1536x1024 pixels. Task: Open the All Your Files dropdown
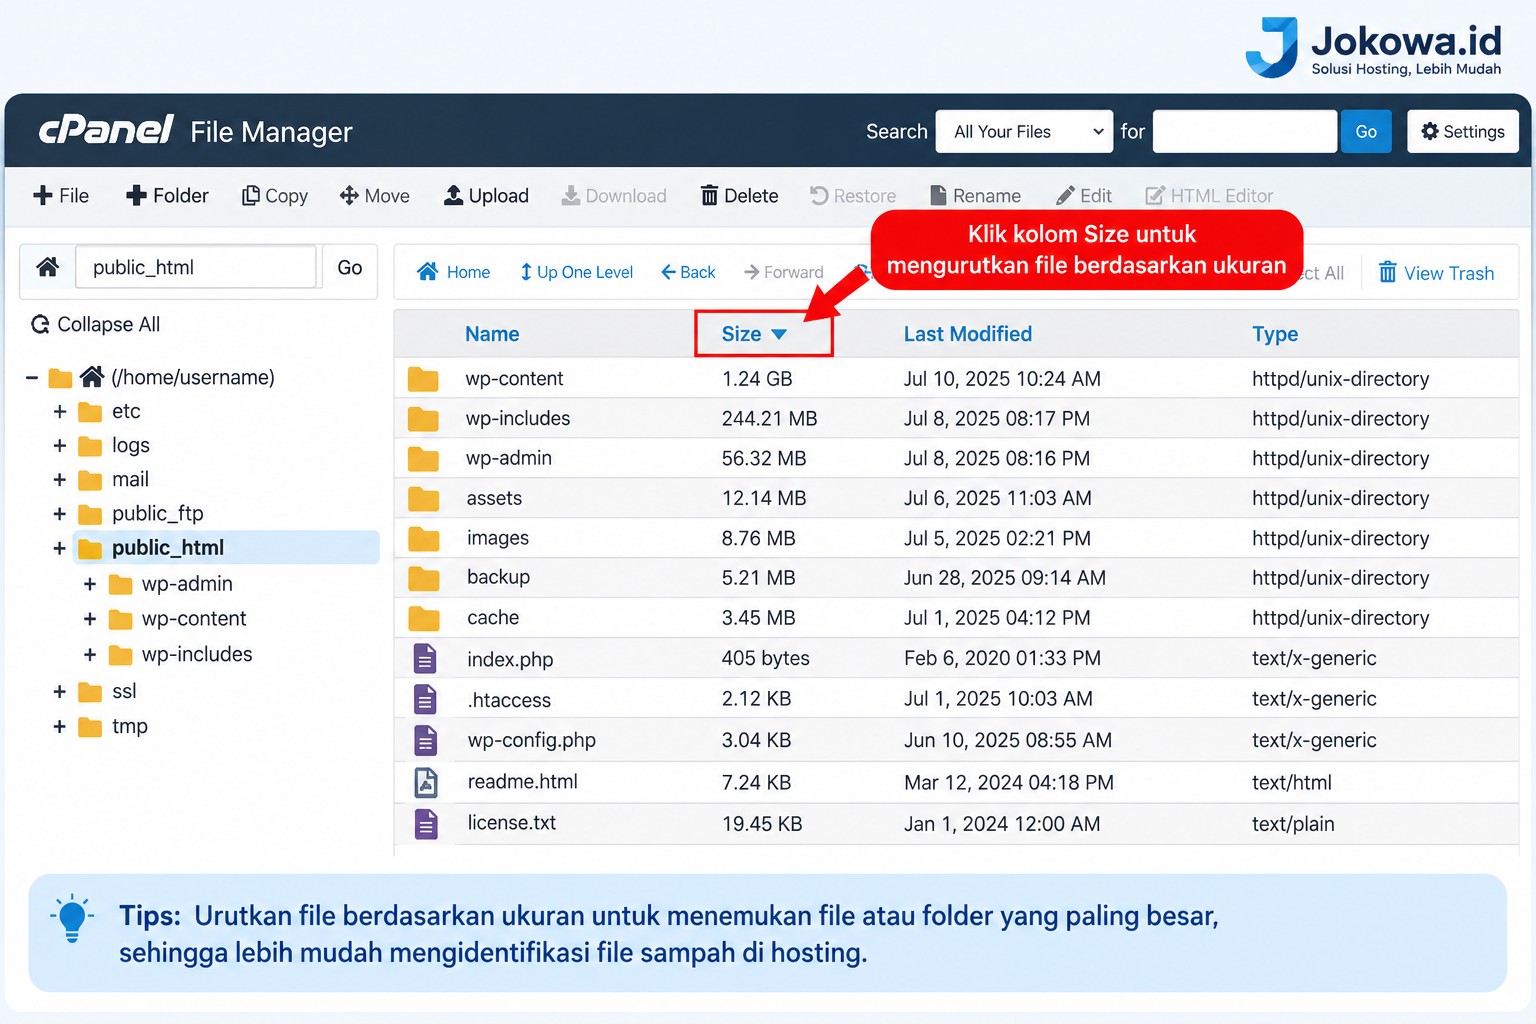point(1024,131)
